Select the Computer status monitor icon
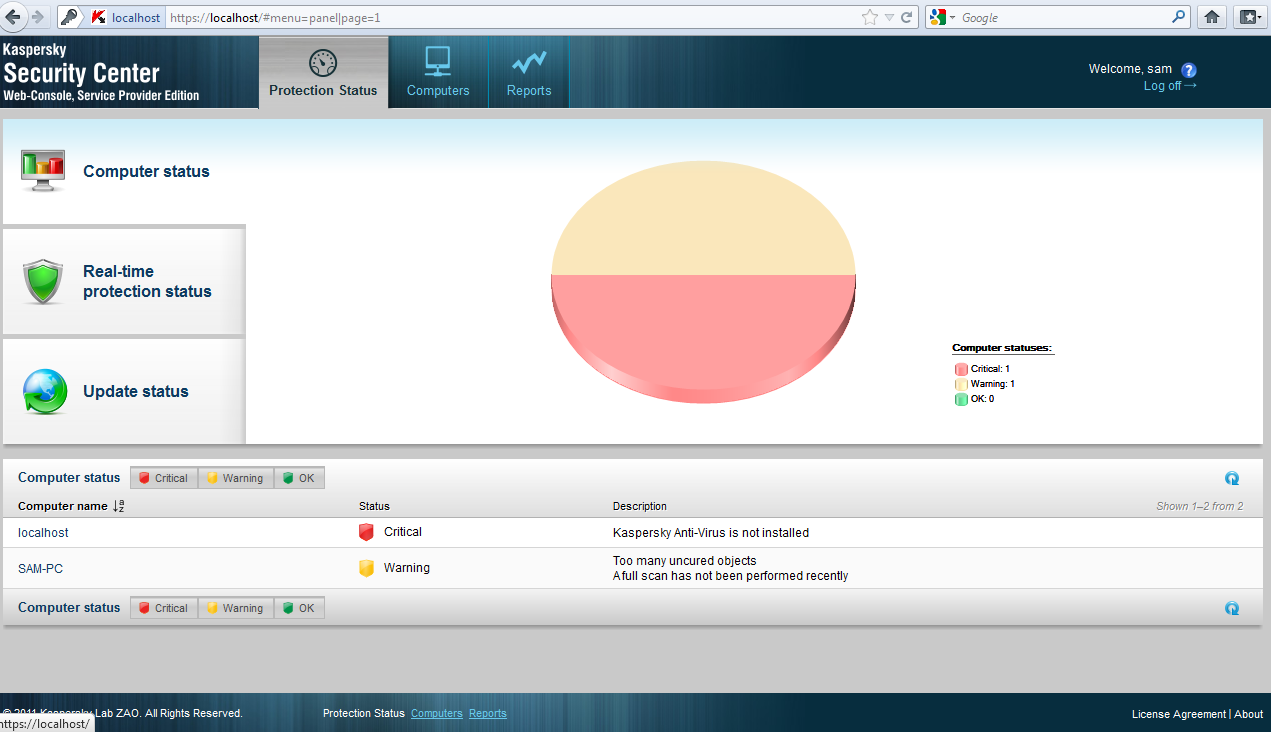 pyautogui.click(x=42, y=169)
